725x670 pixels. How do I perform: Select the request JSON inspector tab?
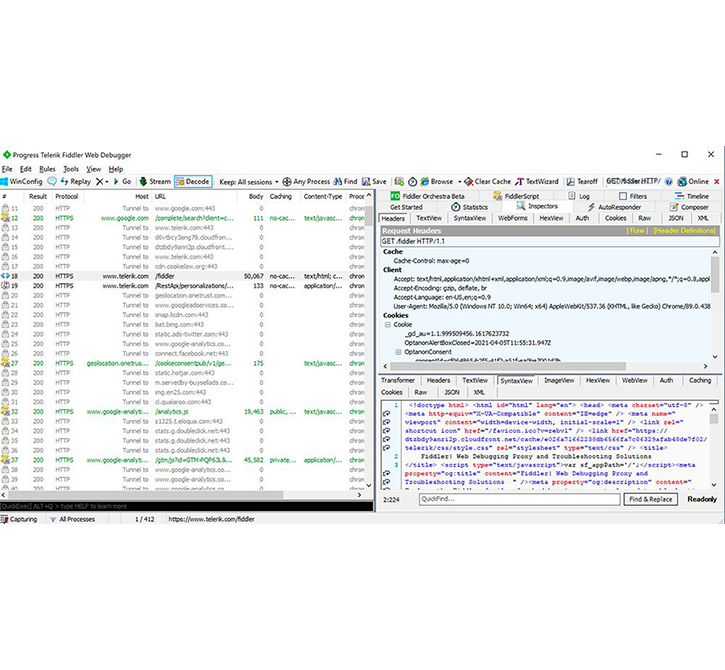click(676, 218)
